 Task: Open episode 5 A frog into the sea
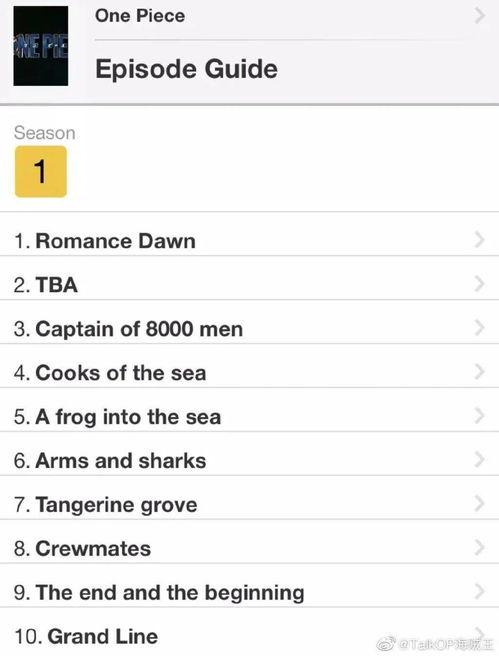coord(249,417)
